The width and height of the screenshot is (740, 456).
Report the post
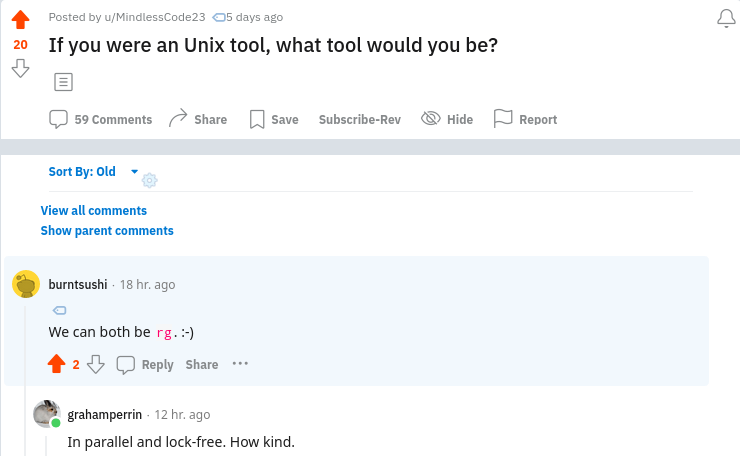point(525,119)
